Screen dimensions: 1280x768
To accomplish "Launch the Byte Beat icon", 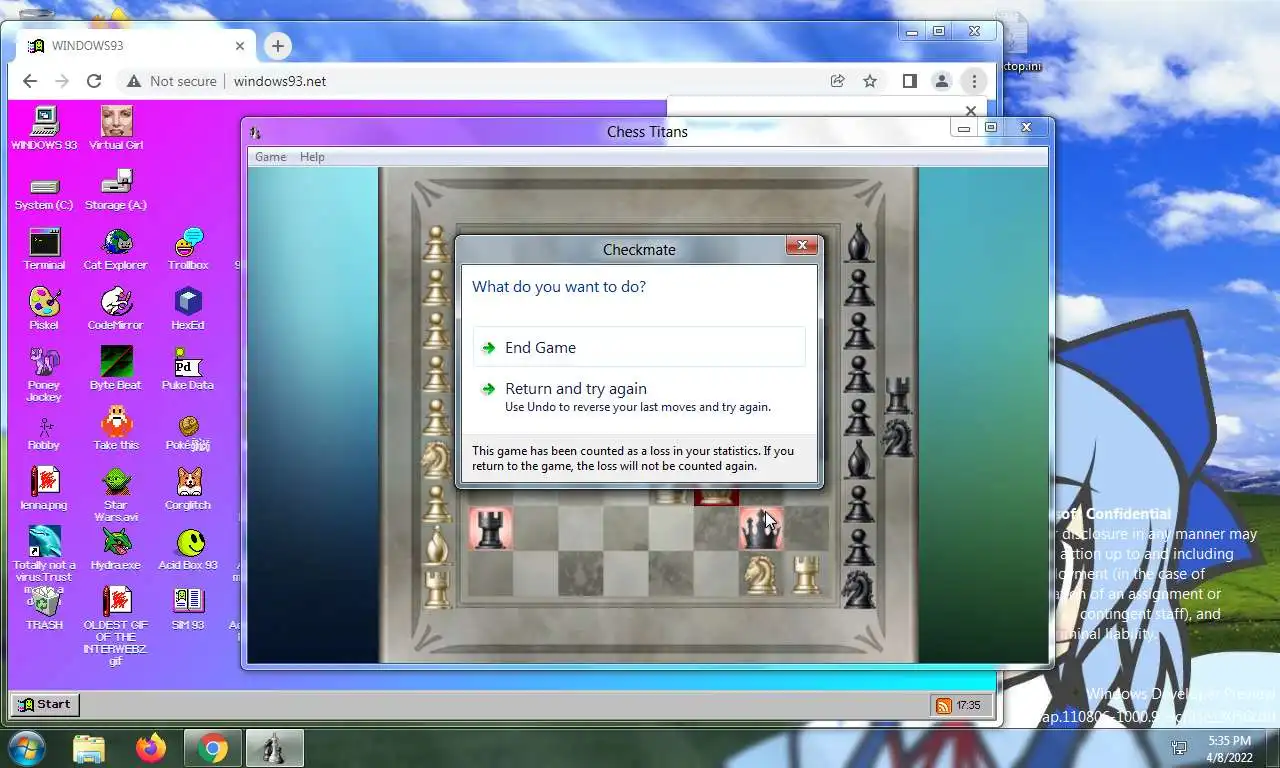I will (x=116, y=369).
